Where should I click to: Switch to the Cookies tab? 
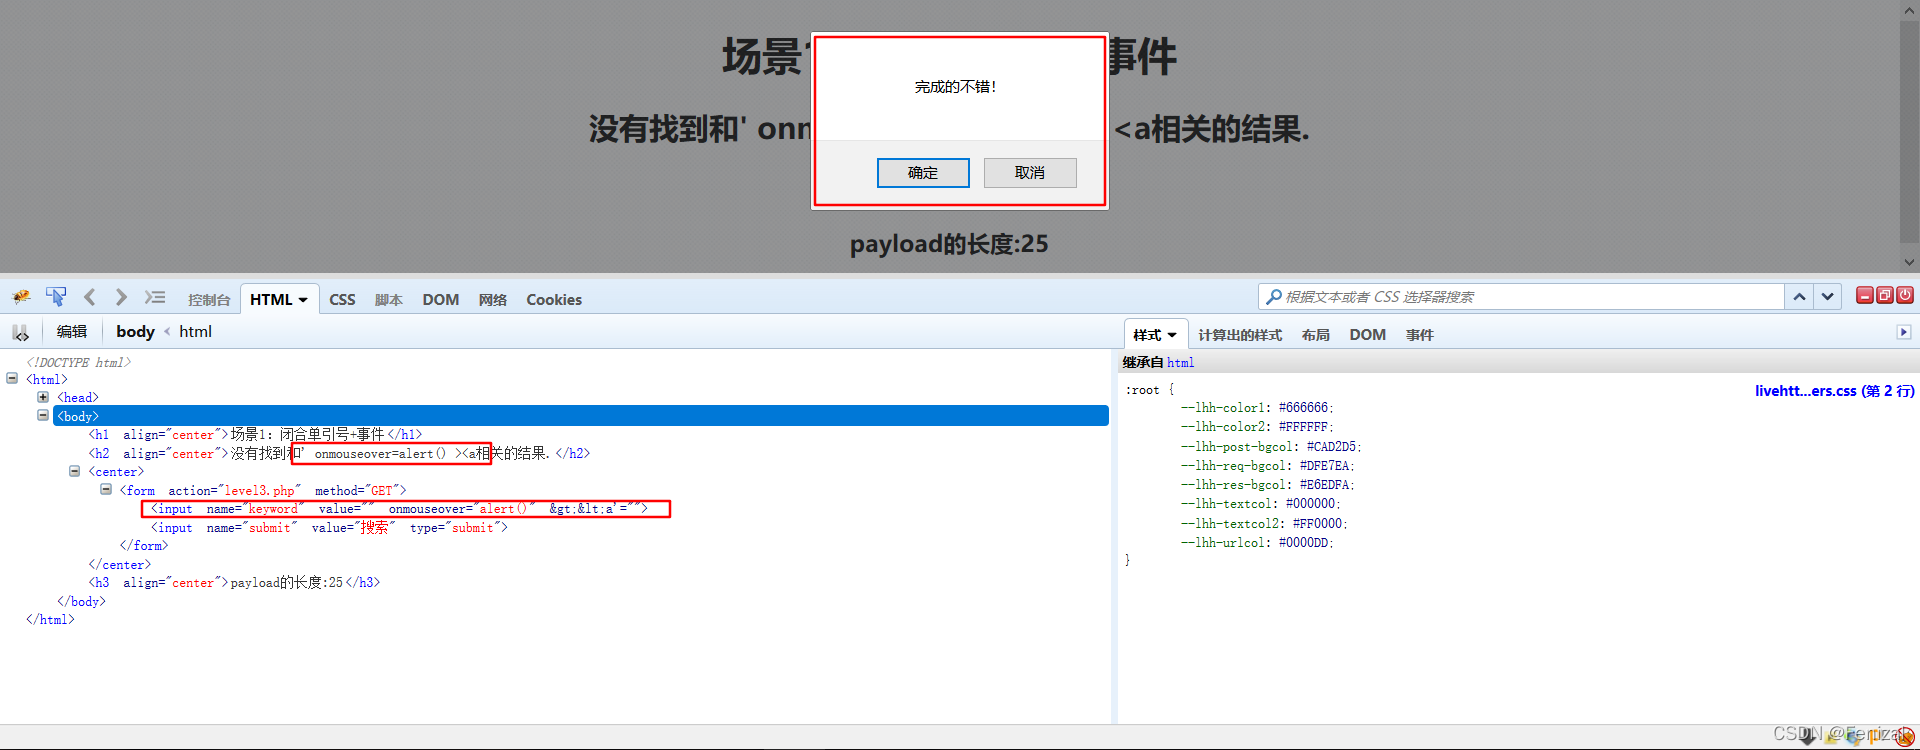554,300
